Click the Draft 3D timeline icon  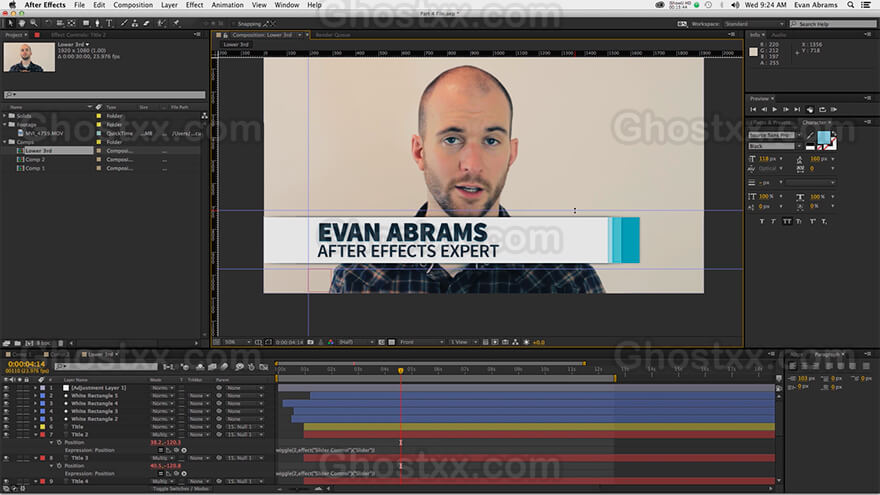pos(185,366)
